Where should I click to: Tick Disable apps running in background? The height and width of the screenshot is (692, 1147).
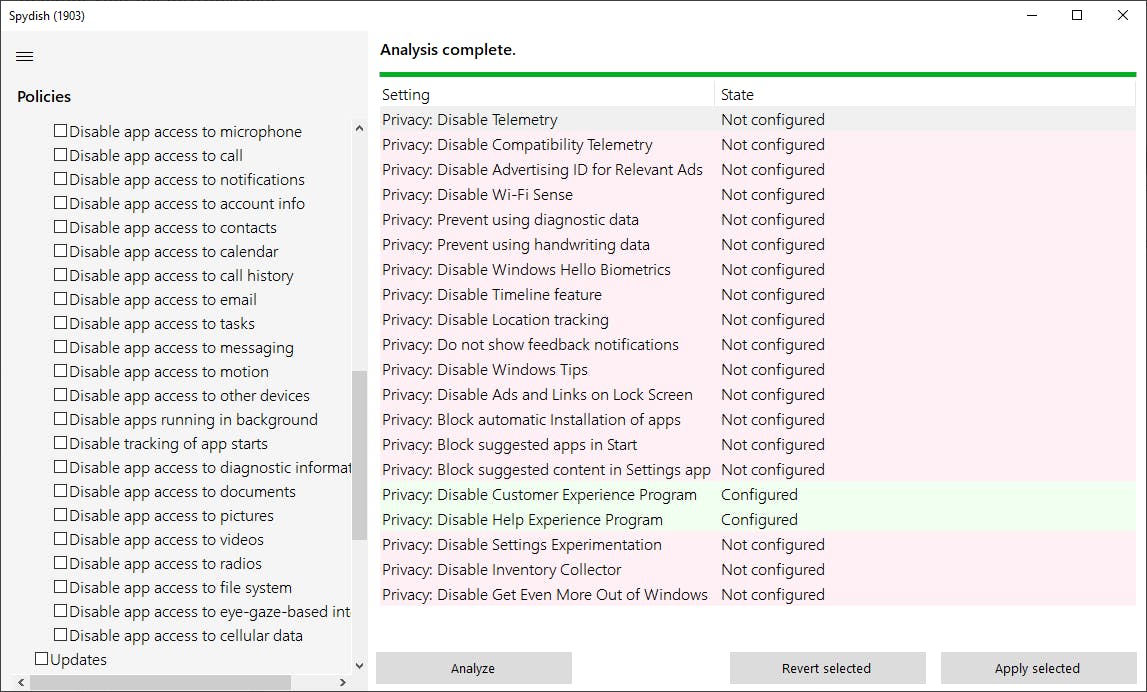[x=61, y=419]
